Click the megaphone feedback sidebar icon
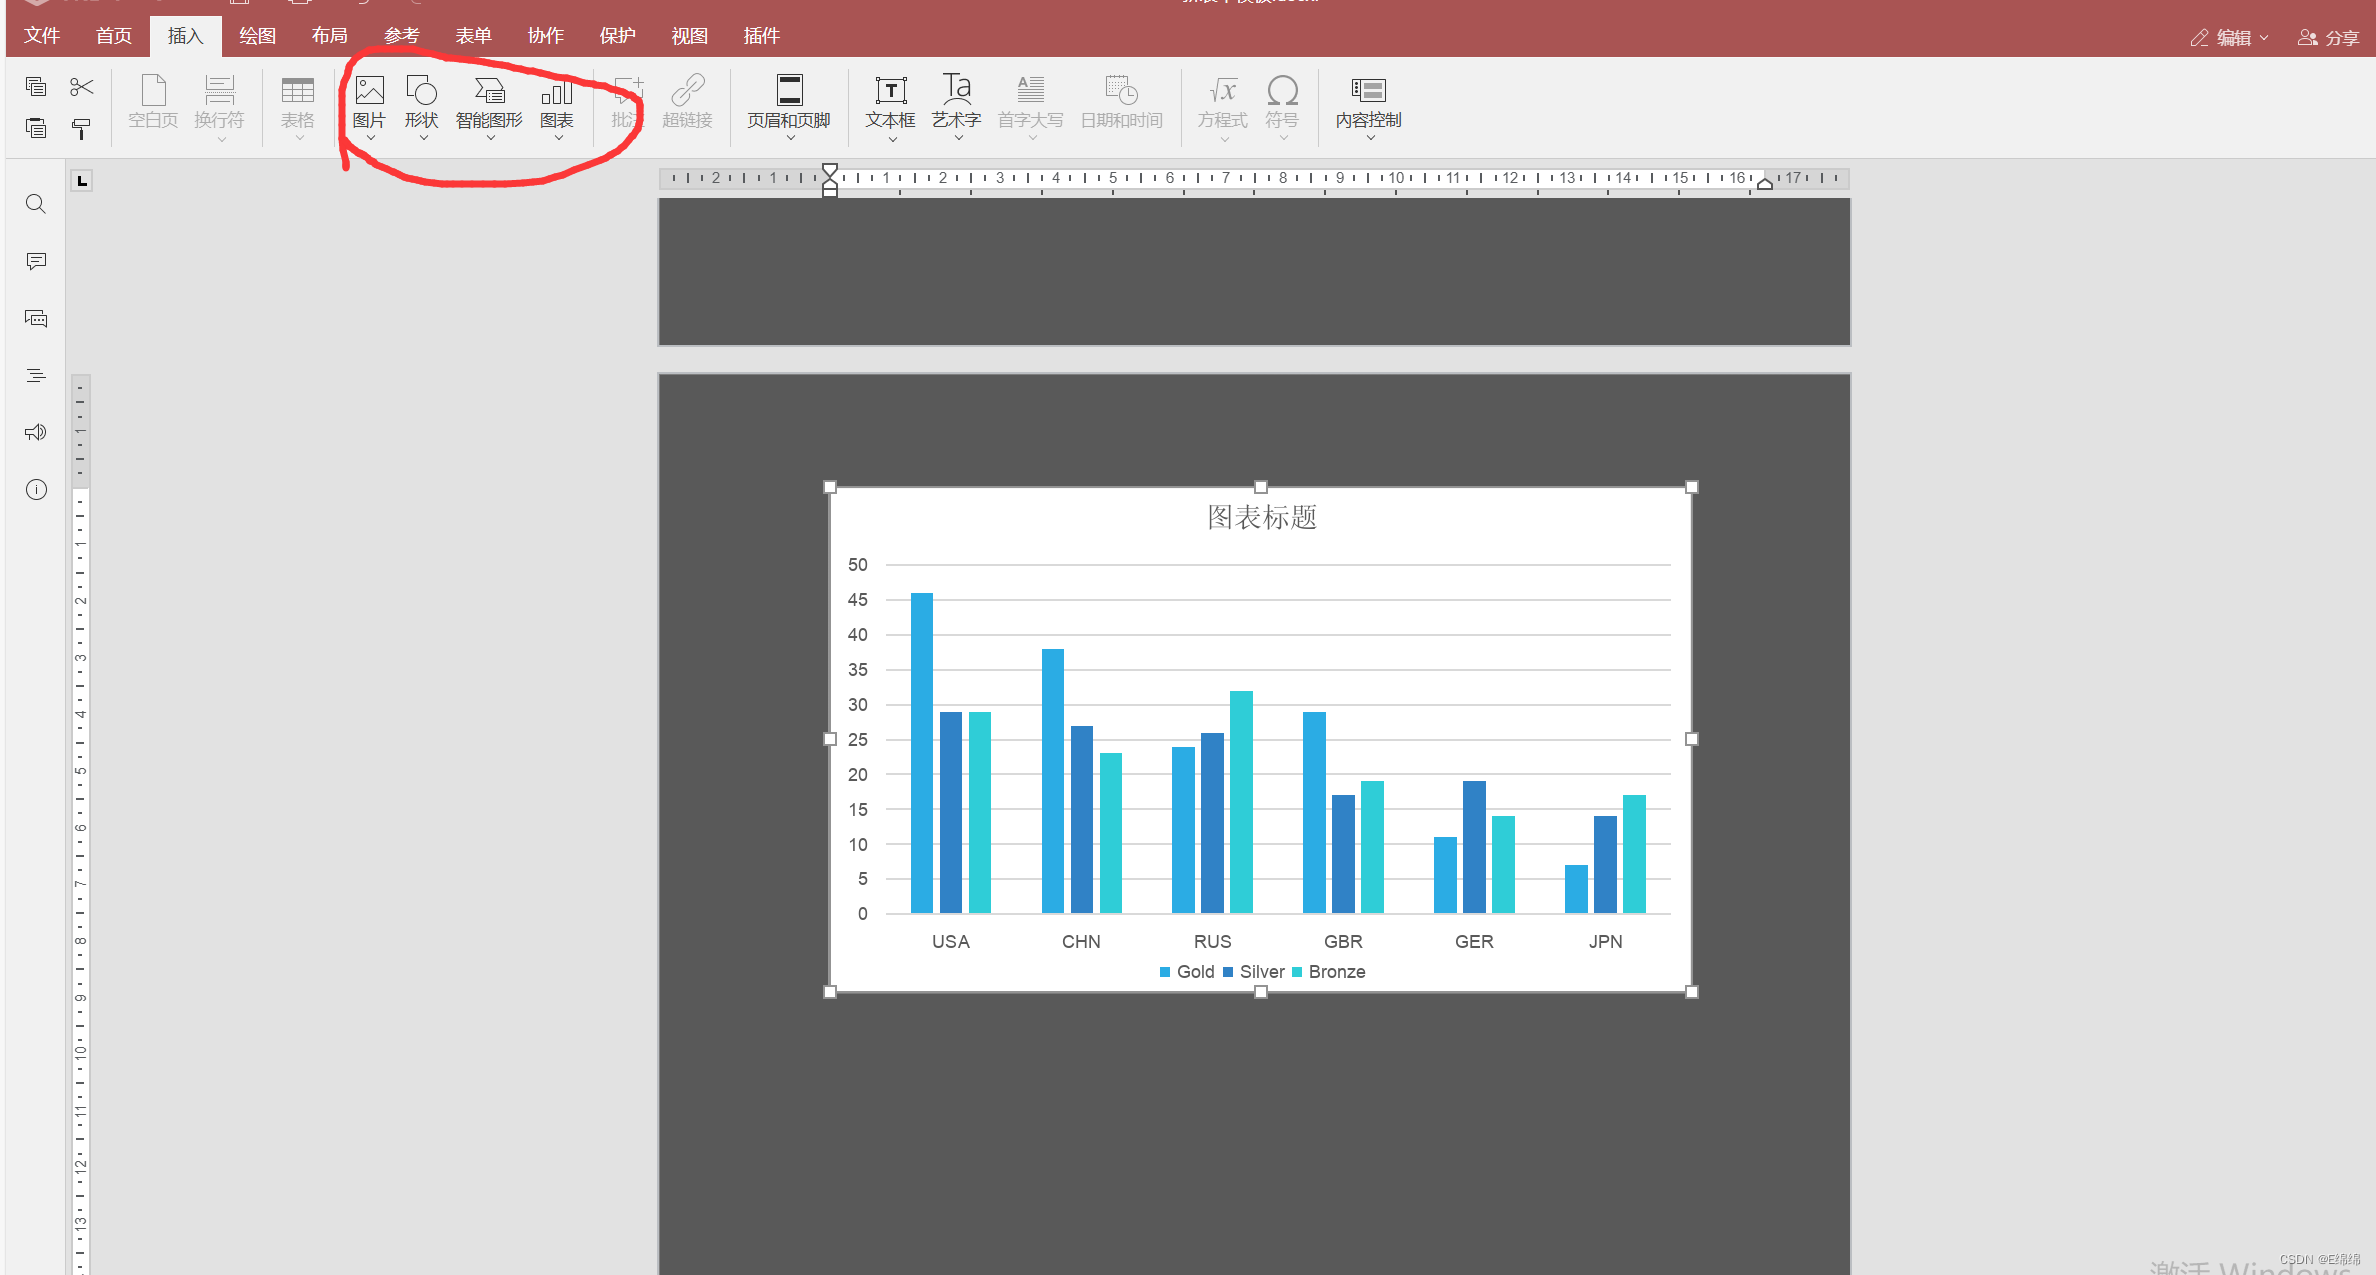The height and width of the screenshot is (1275, 2376). [x=36, y=432]
